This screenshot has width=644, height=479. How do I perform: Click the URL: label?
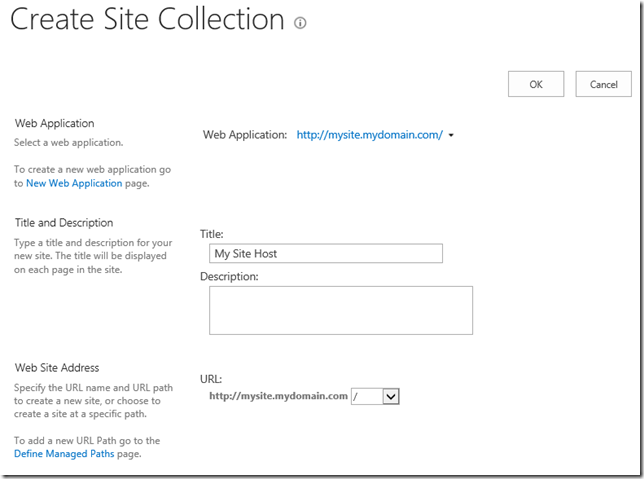point(211,379)
